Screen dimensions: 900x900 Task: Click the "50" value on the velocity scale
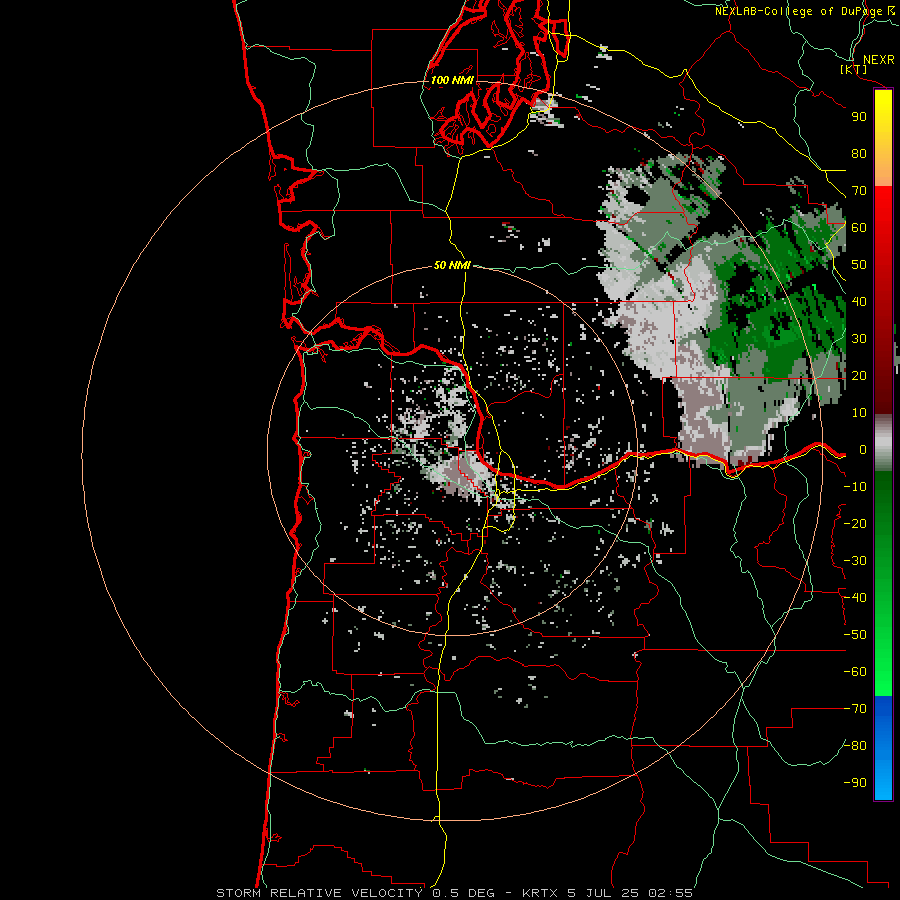tap(859, 265)
